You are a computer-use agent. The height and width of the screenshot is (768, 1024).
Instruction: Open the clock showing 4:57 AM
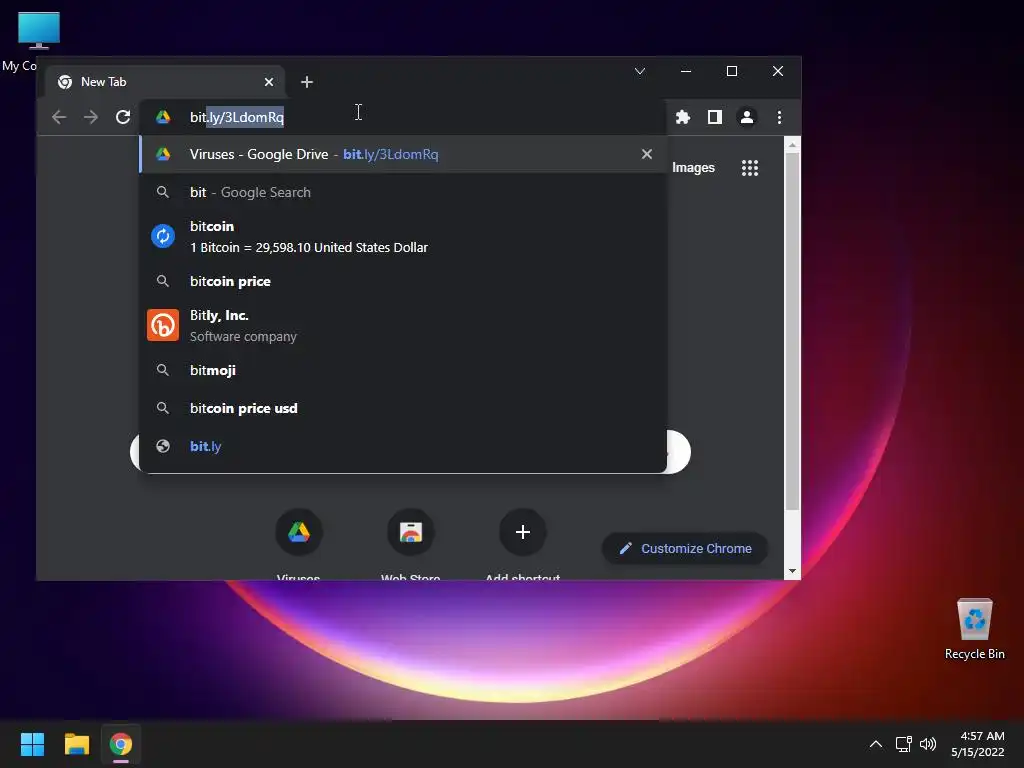[978, 744]
